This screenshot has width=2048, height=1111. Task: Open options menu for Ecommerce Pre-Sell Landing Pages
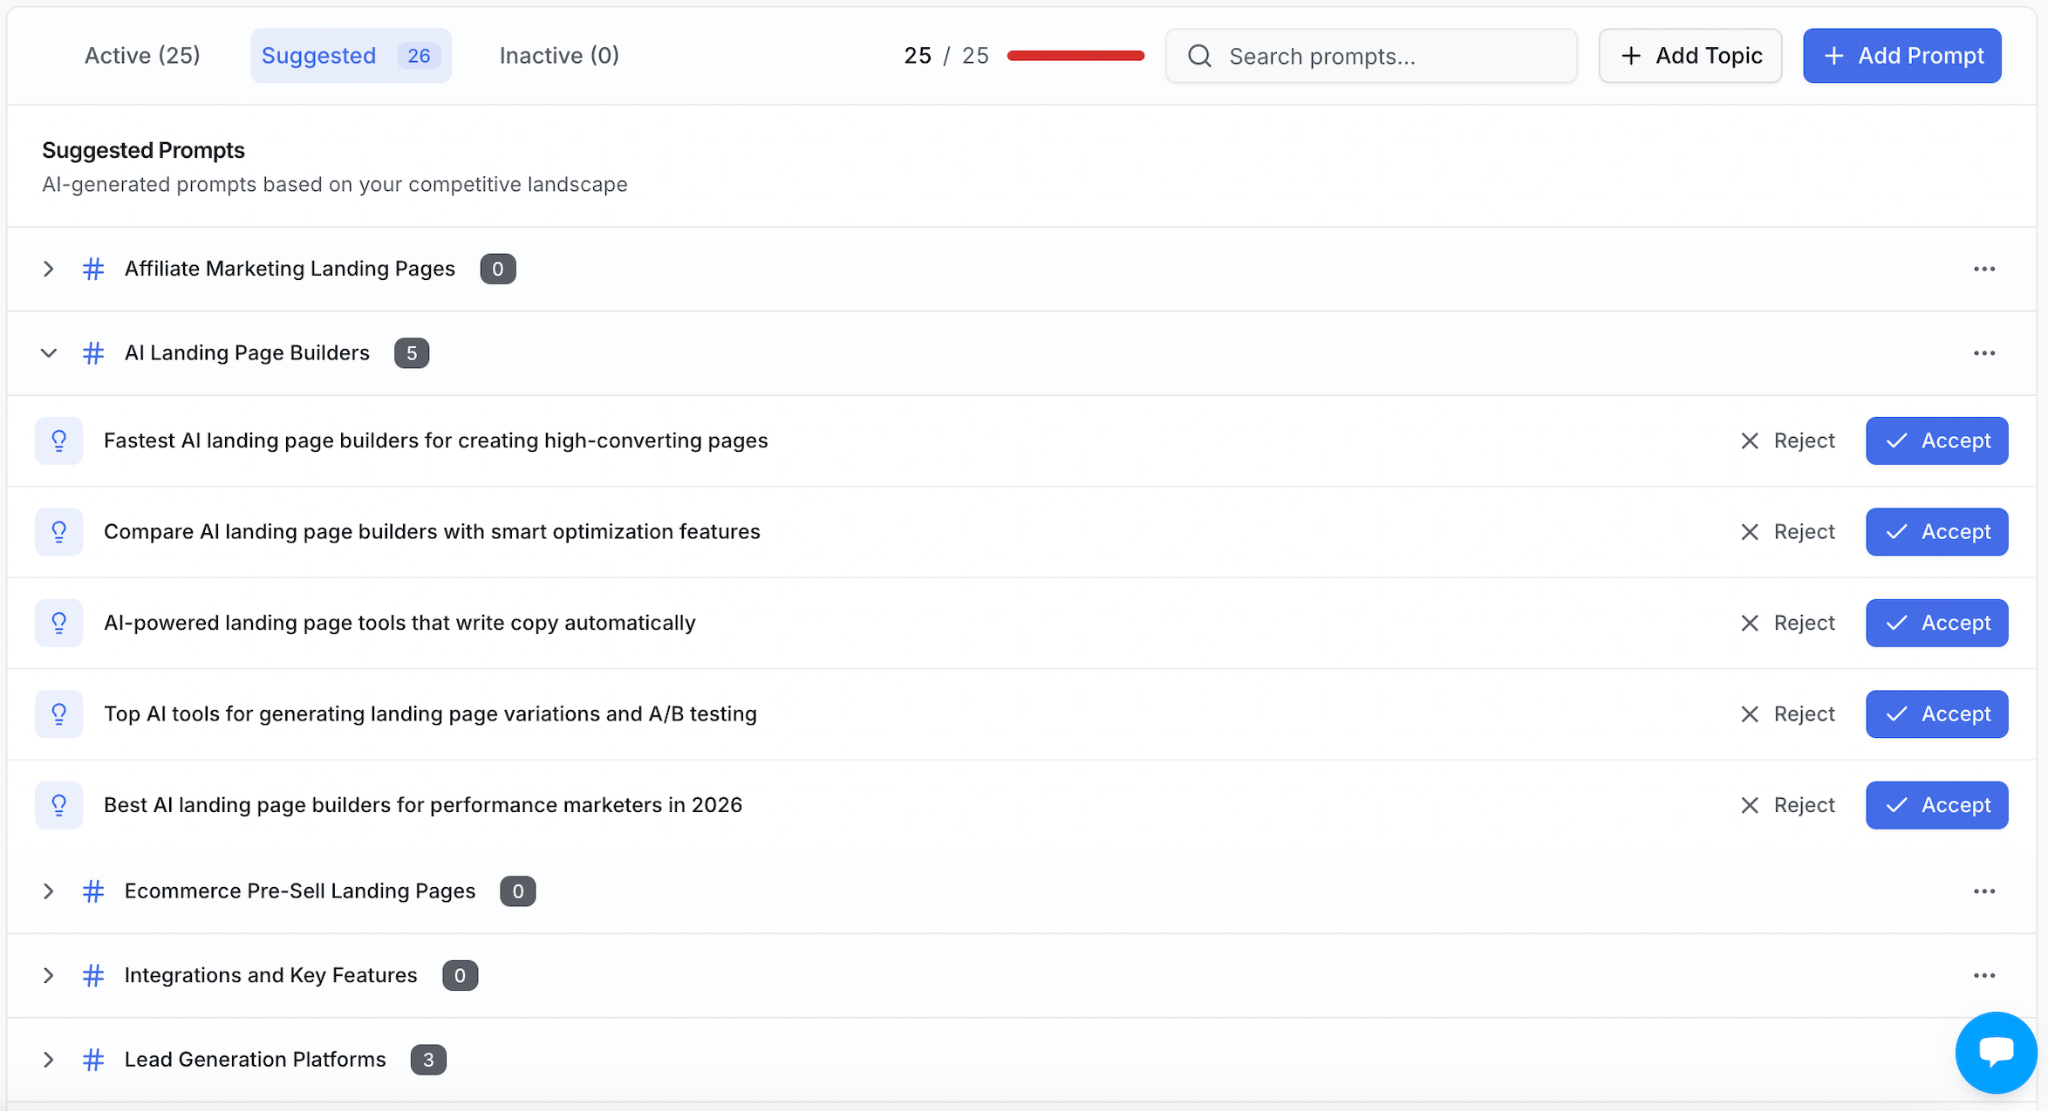tap(1984, 891)
